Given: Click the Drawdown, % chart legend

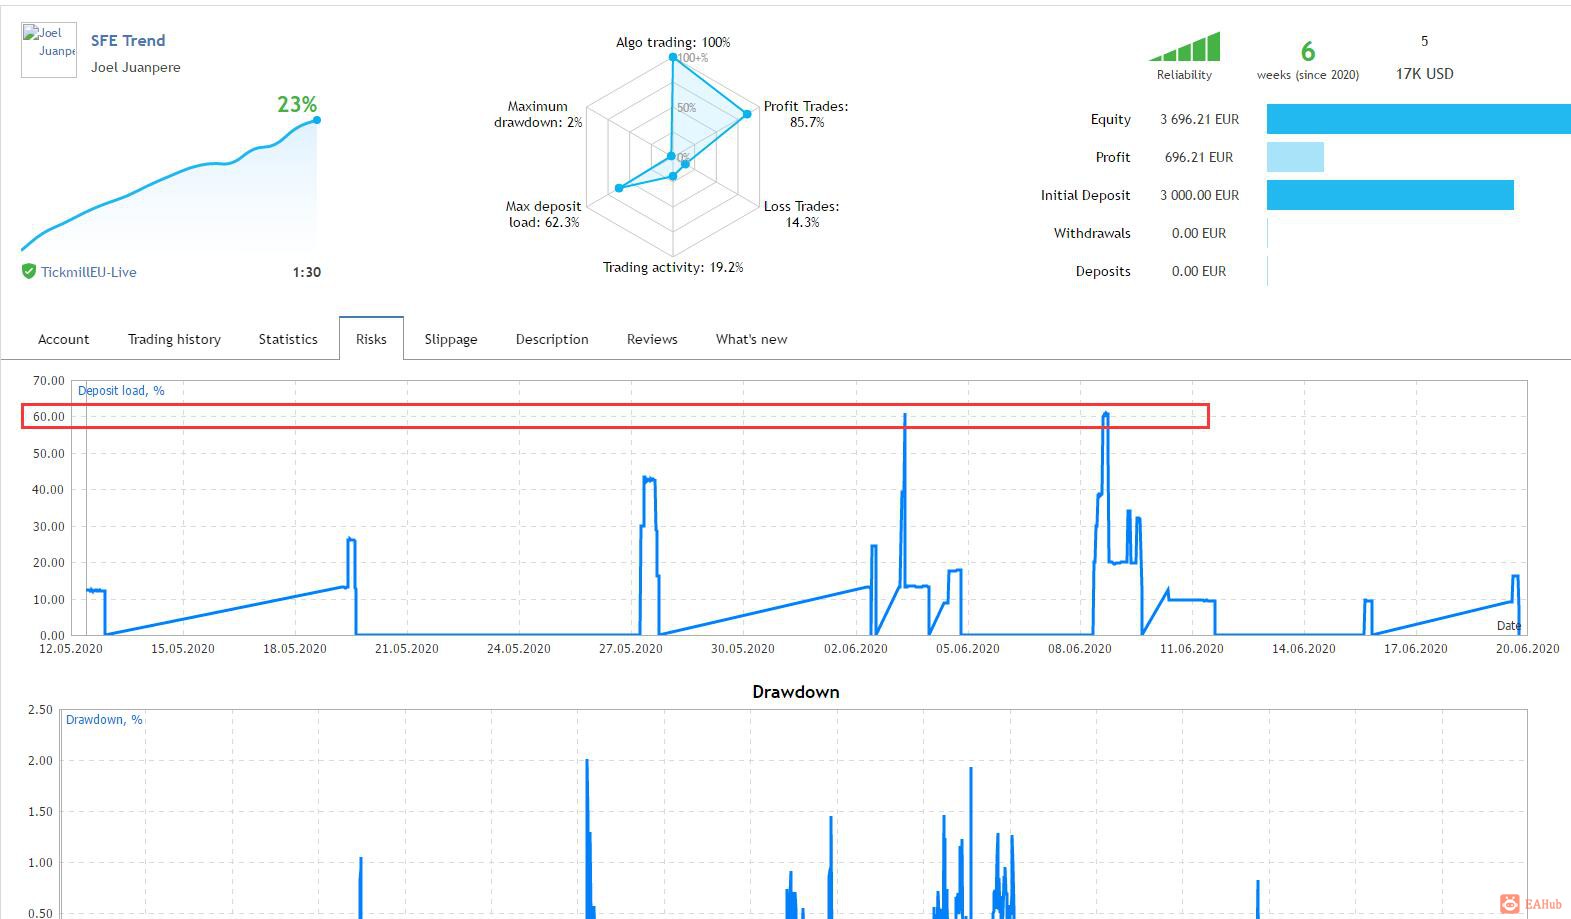Looking at the screenshot, I should [104, 720].
